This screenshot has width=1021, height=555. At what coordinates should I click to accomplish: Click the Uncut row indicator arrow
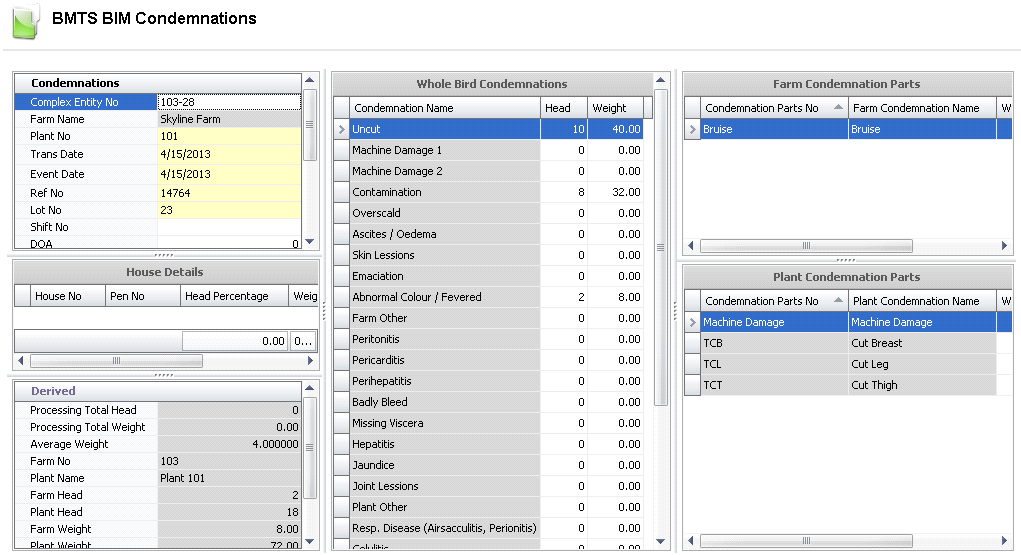pos(341,129)
